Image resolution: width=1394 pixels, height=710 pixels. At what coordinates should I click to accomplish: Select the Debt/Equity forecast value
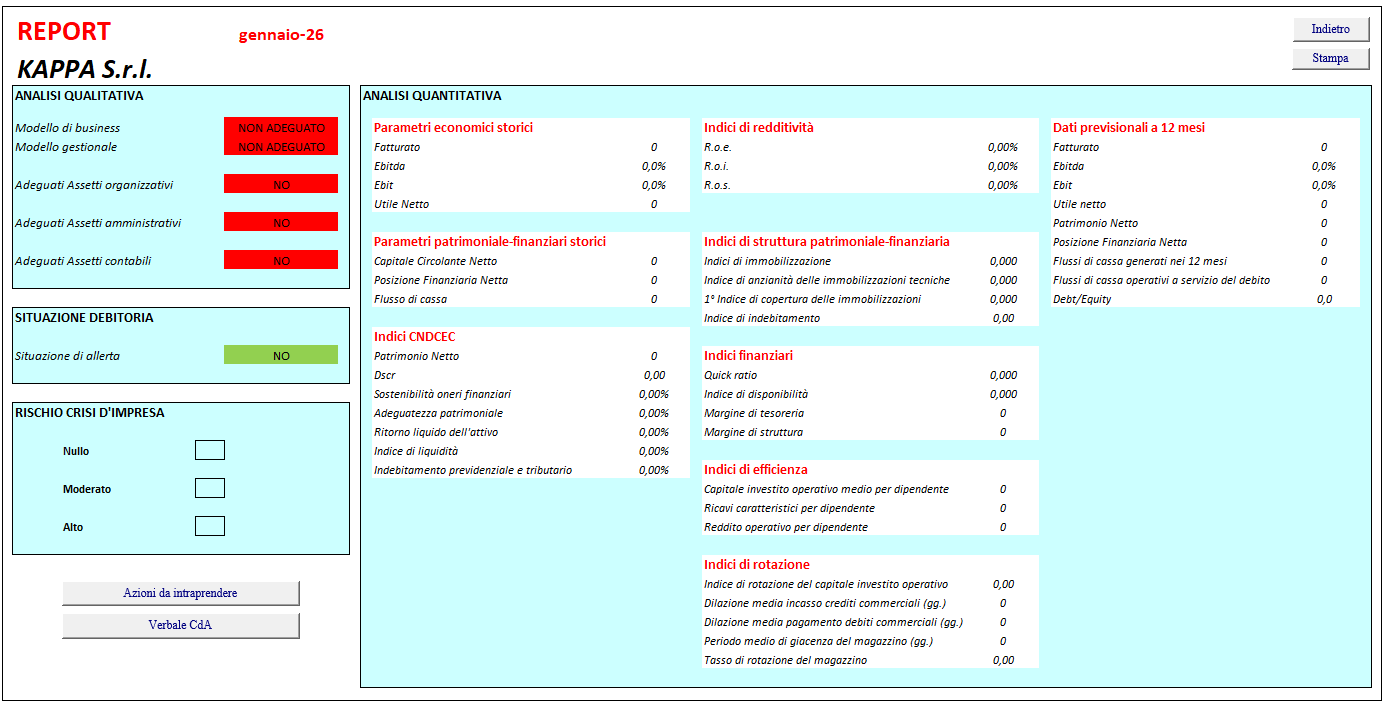click(x=1324, y=299)
